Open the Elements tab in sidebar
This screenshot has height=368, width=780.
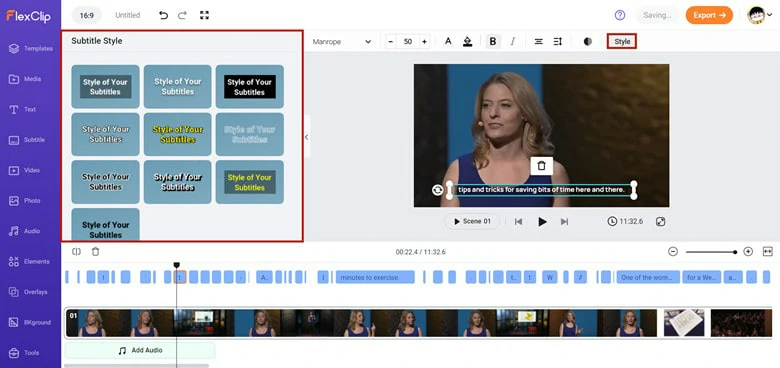pyautogui.click(x=30, y=262)
